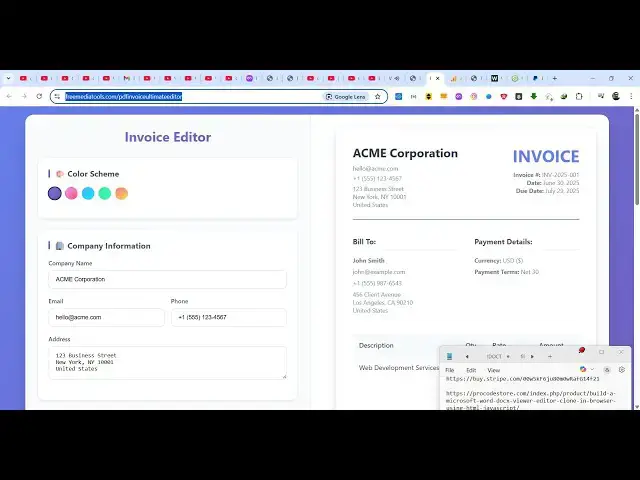Click the blue square extension icon
Screen dimensions: 640x480
(398, 97)
